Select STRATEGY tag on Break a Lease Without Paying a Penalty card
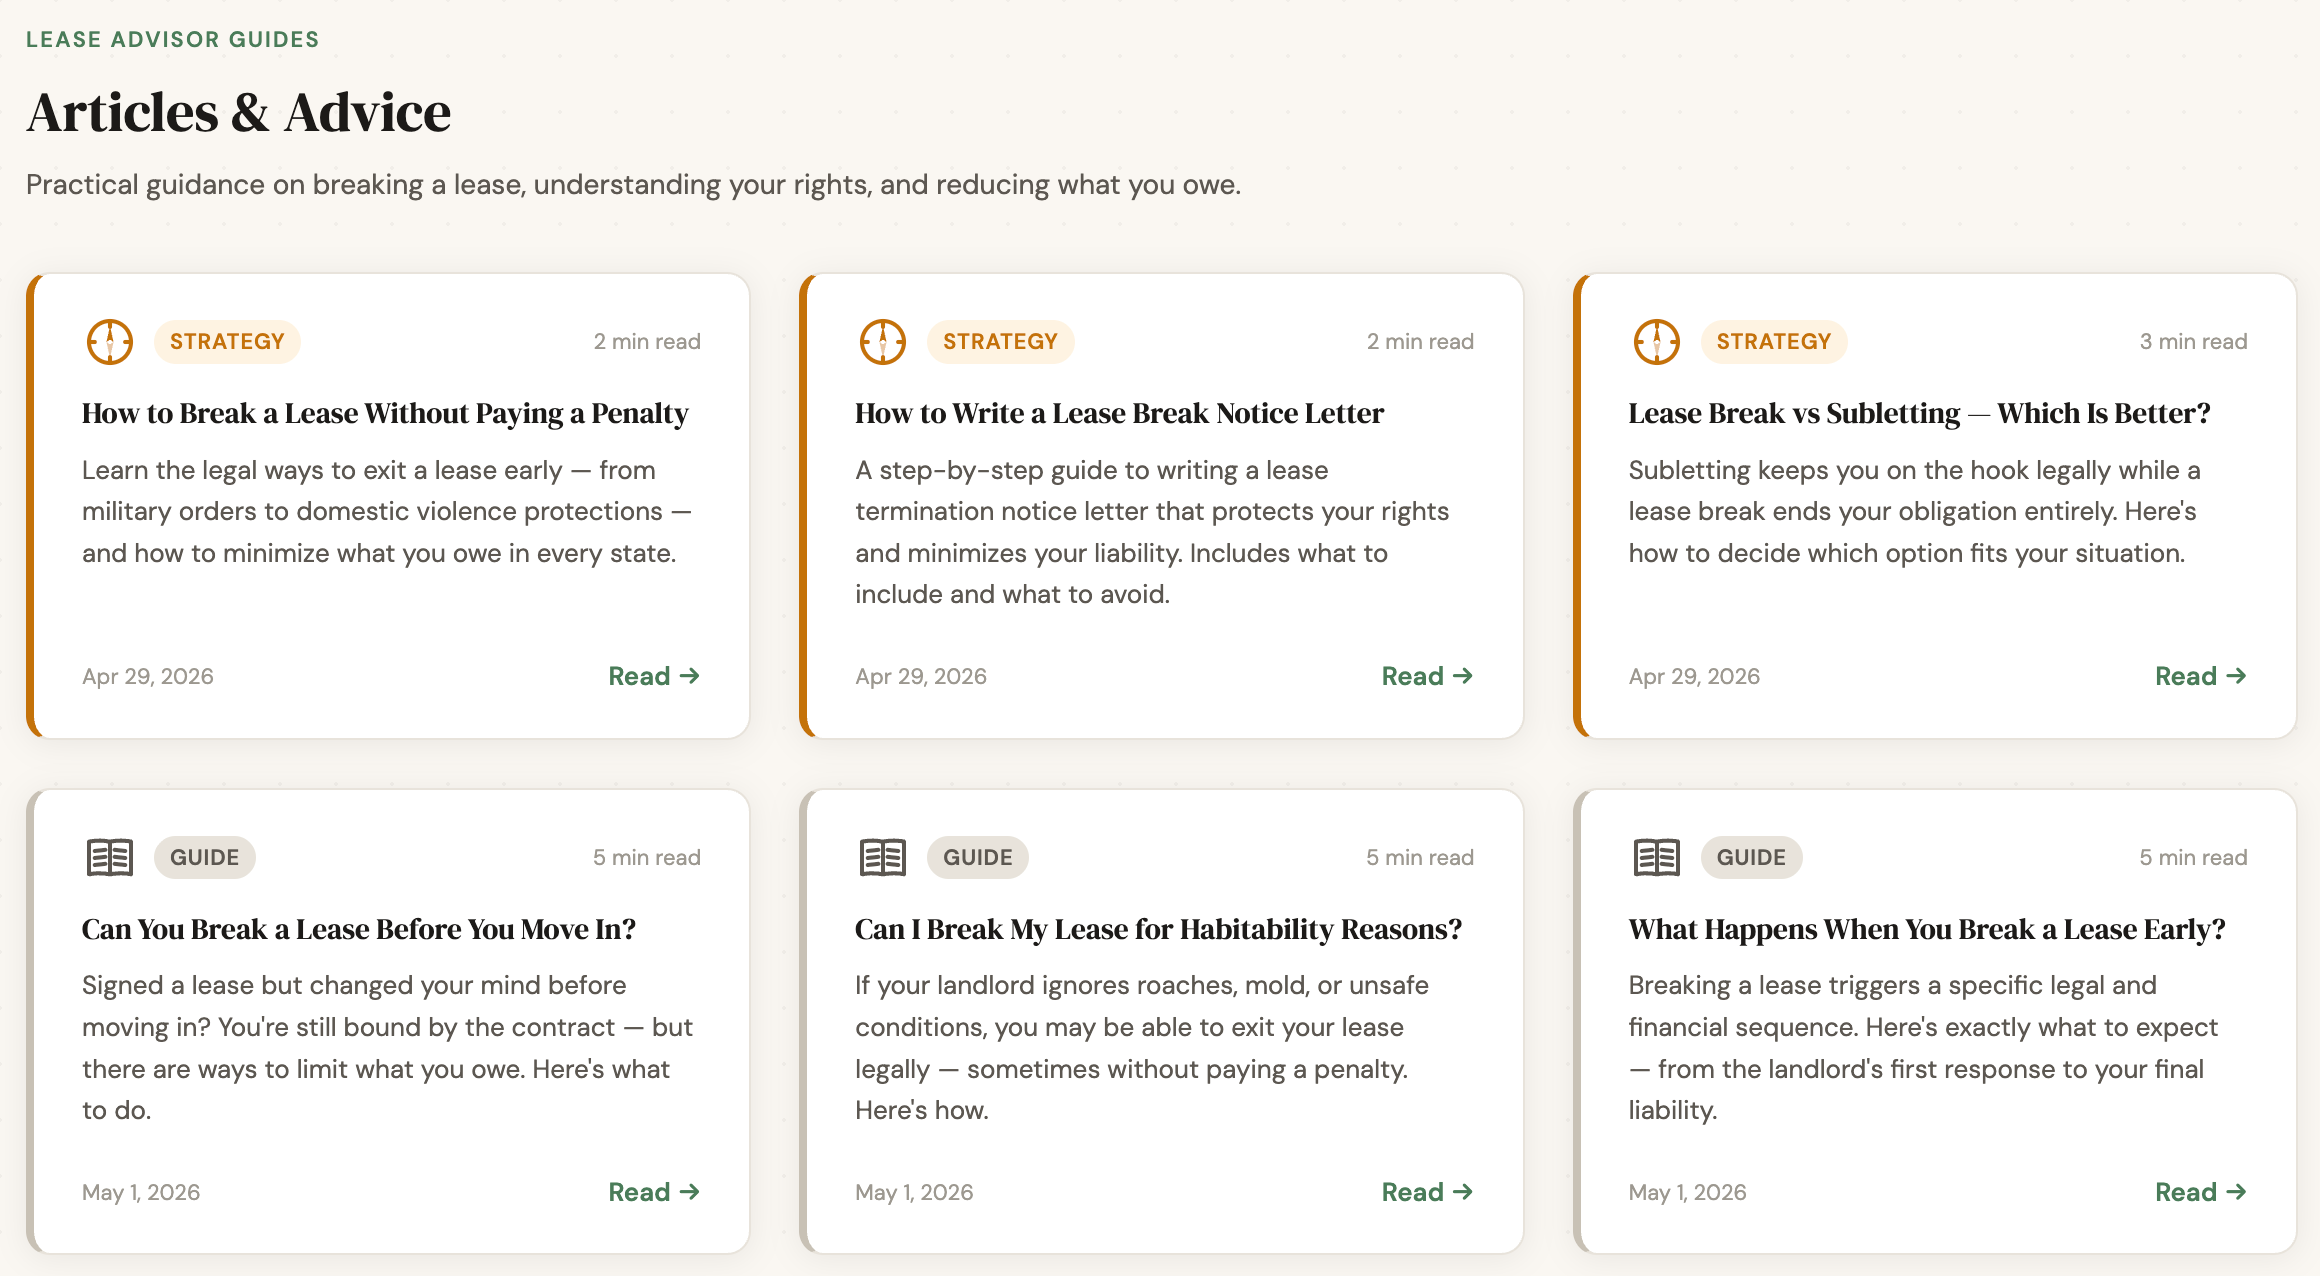The image size is (2320, 1276). click(x=227, y=342)
